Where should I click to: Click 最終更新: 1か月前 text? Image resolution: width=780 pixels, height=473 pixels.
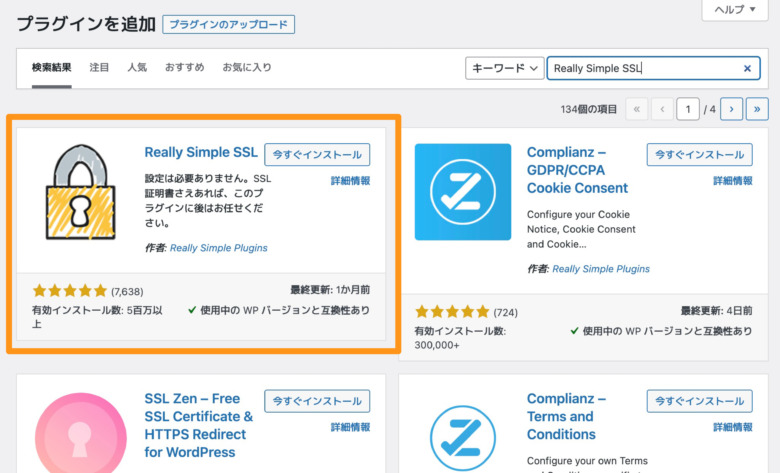pos(330,290)
